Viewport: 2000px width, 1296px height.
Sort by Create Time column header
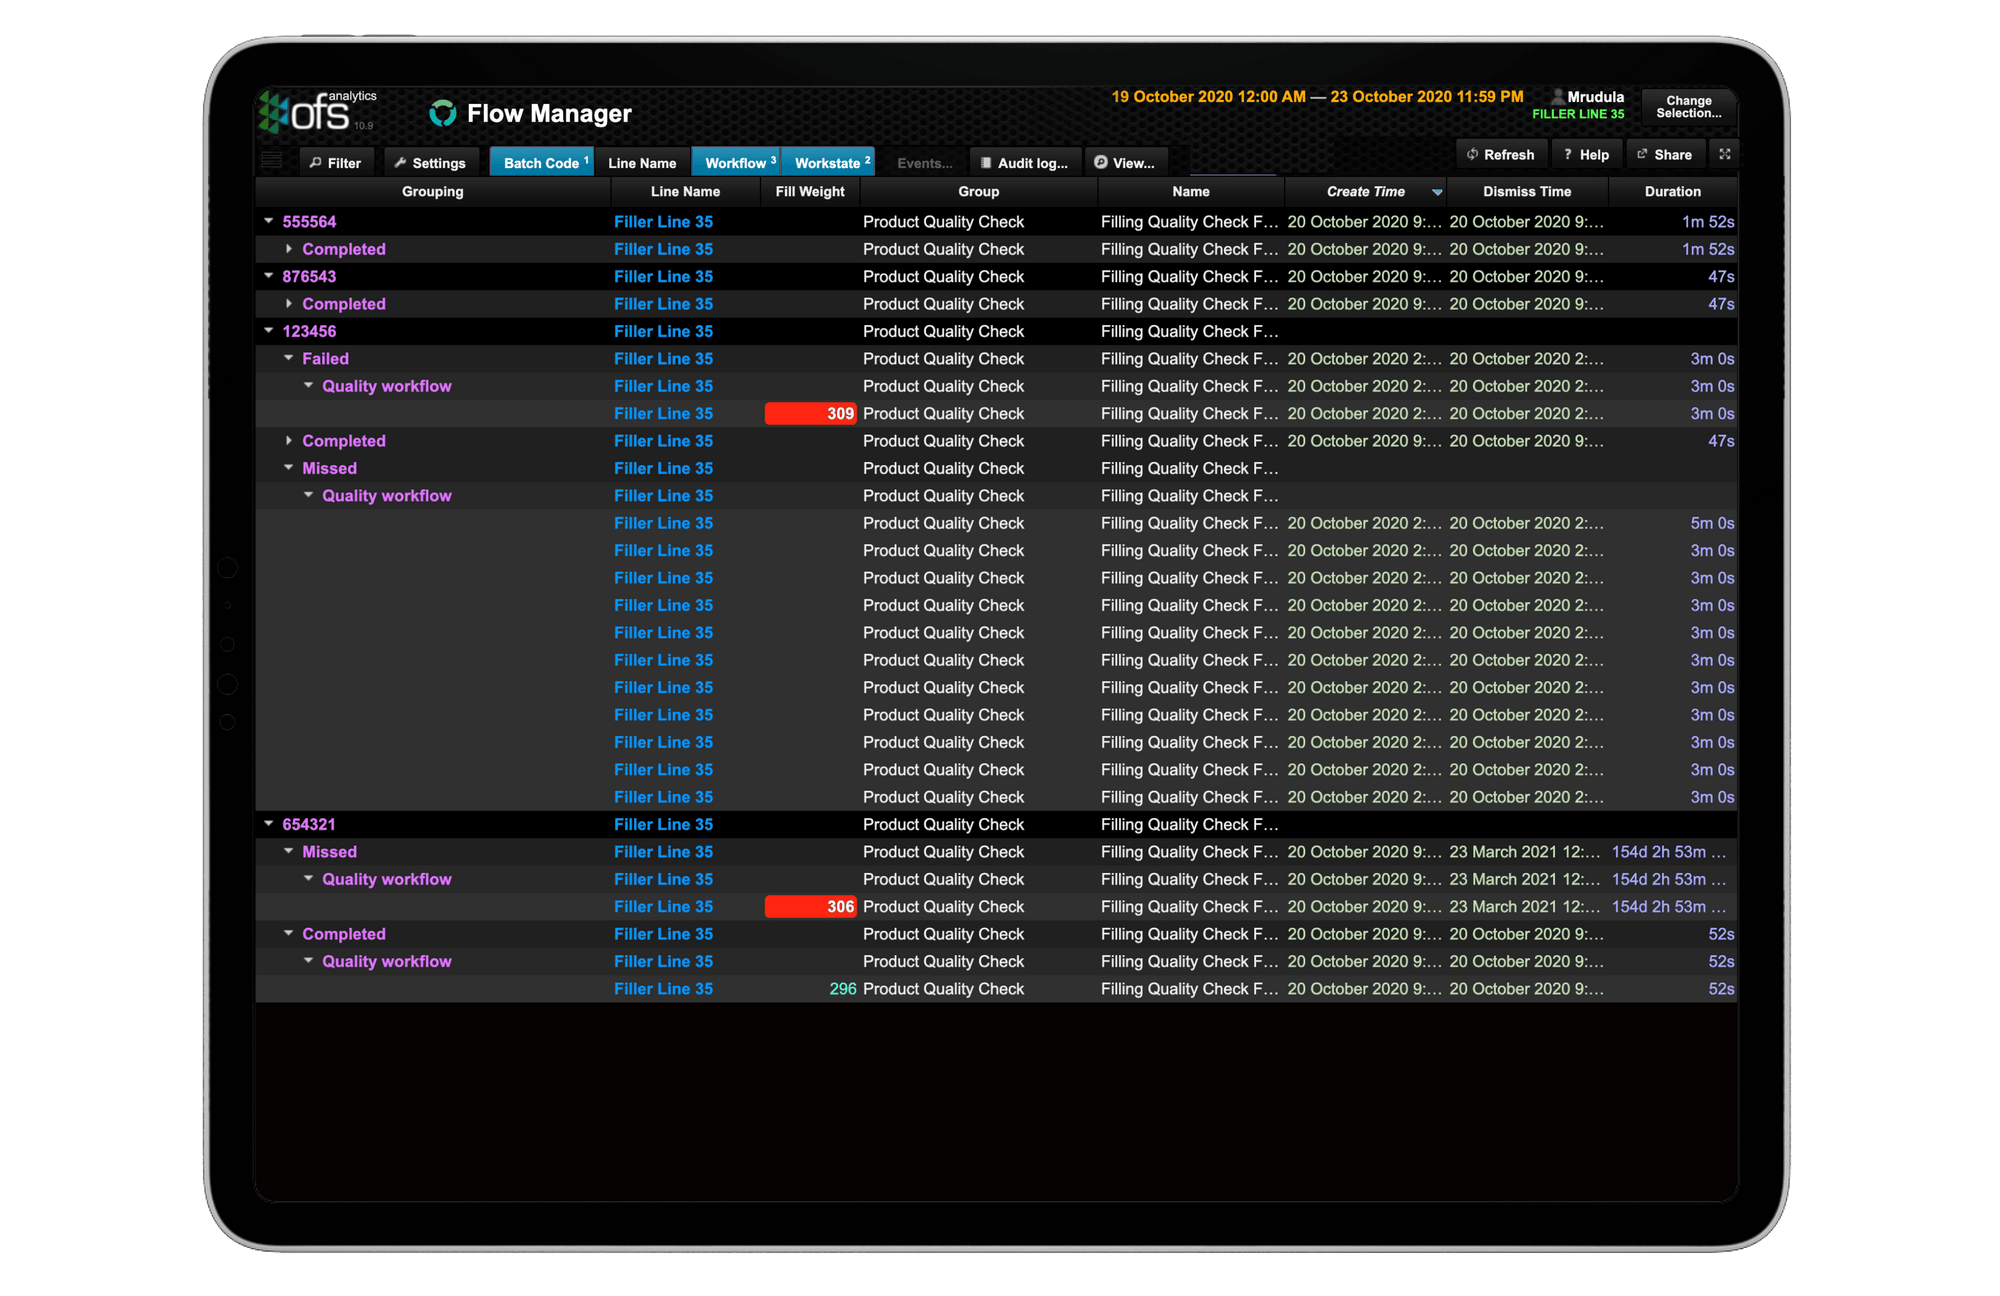tap(1365, 191)
